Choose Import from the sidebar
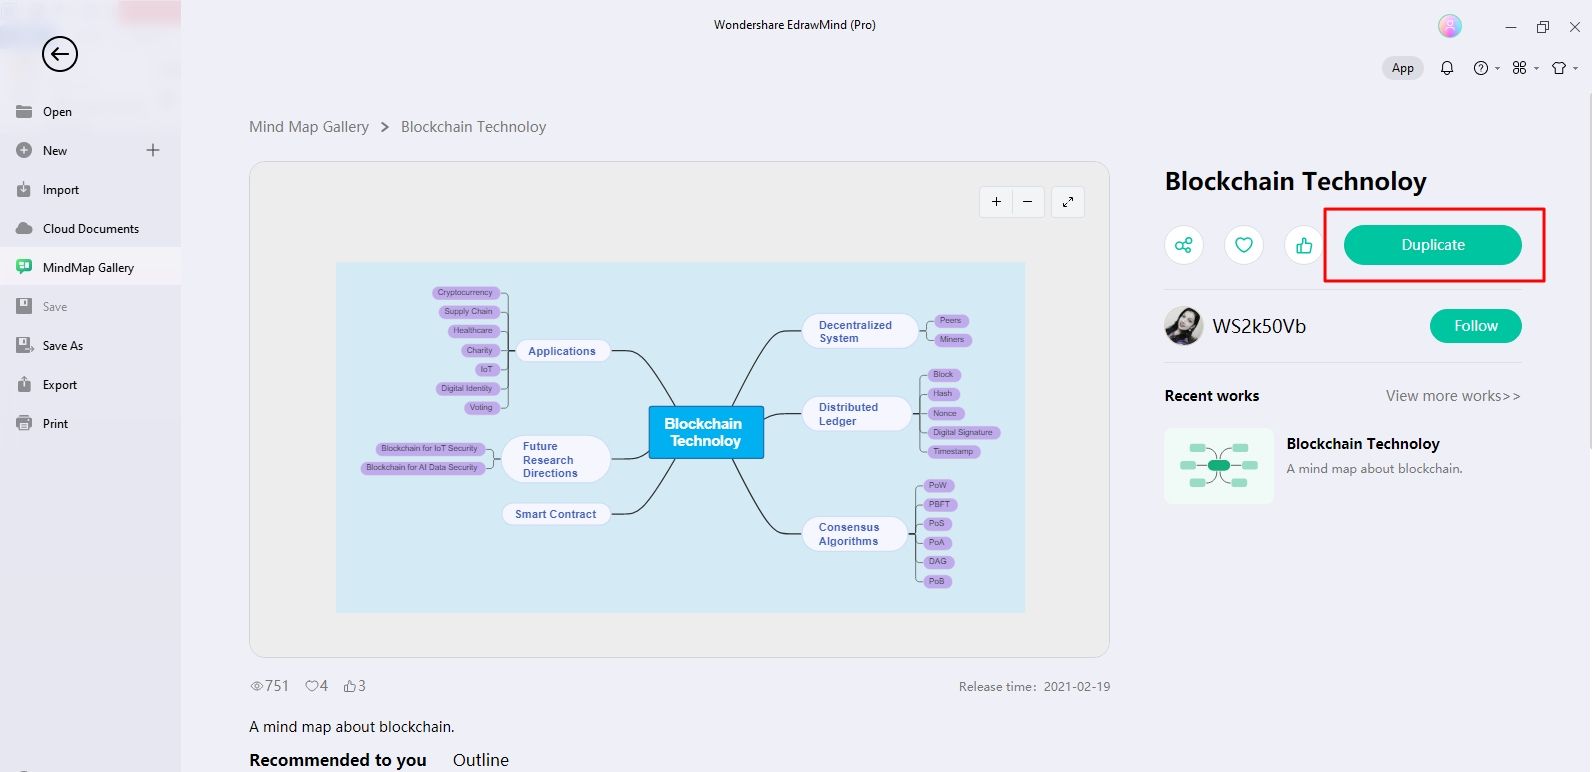The width and height of the screenshot is (1592, 772). [x=90, y=190]
